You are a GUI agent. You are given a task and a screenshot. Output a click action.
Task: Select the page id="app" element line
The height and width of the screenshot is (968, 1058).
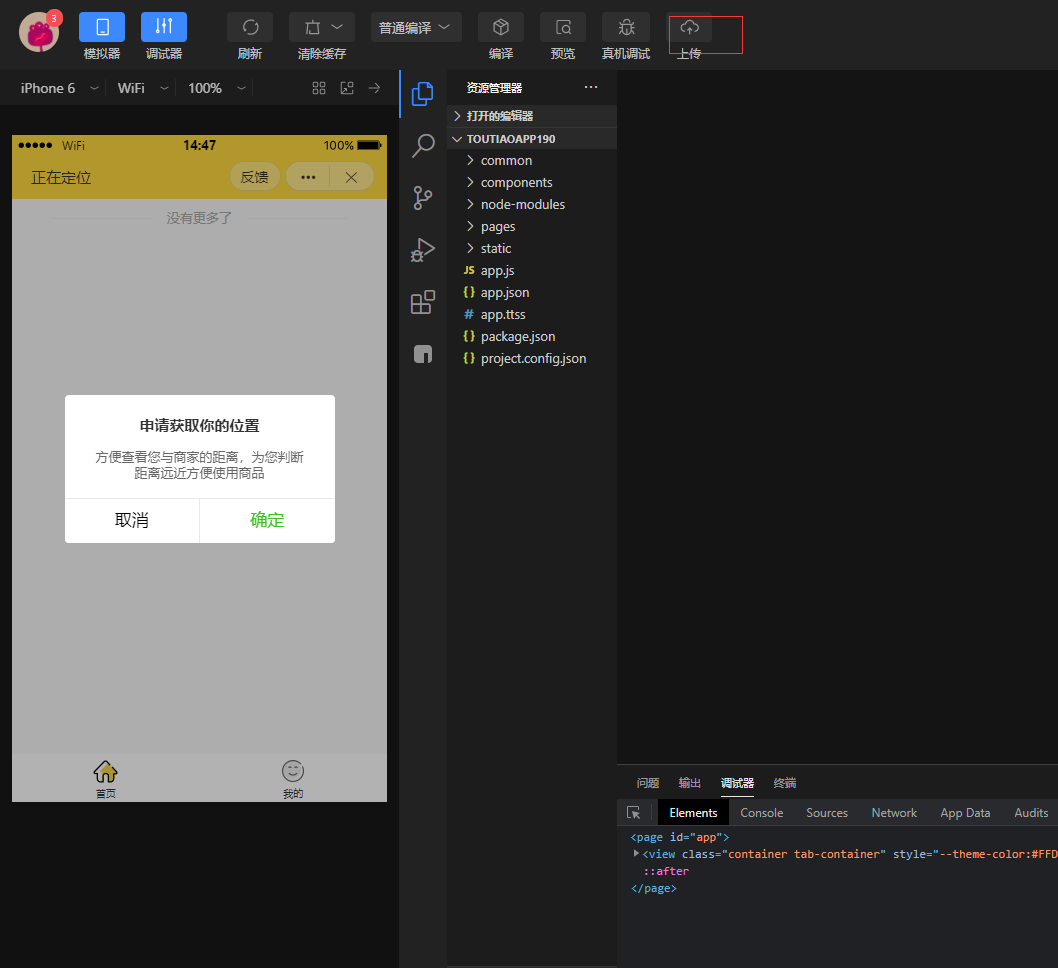click(x=679, y=837)
